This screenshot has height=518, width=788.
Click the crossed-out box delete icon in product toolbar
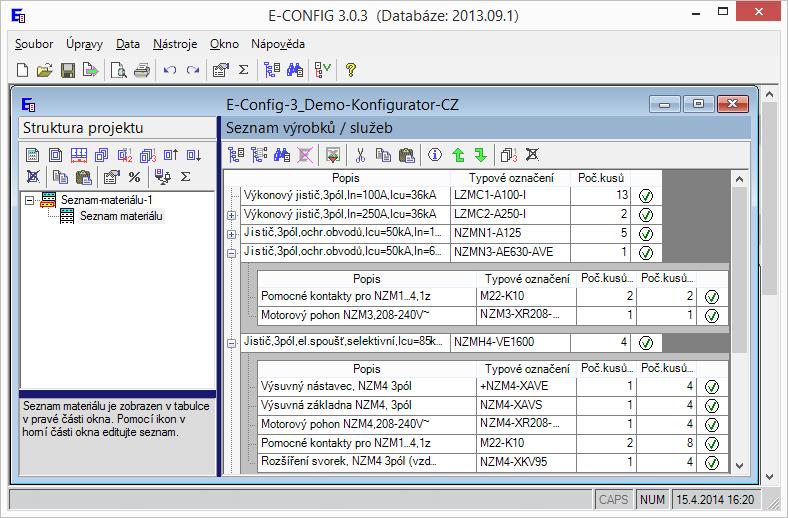point(532,155)
